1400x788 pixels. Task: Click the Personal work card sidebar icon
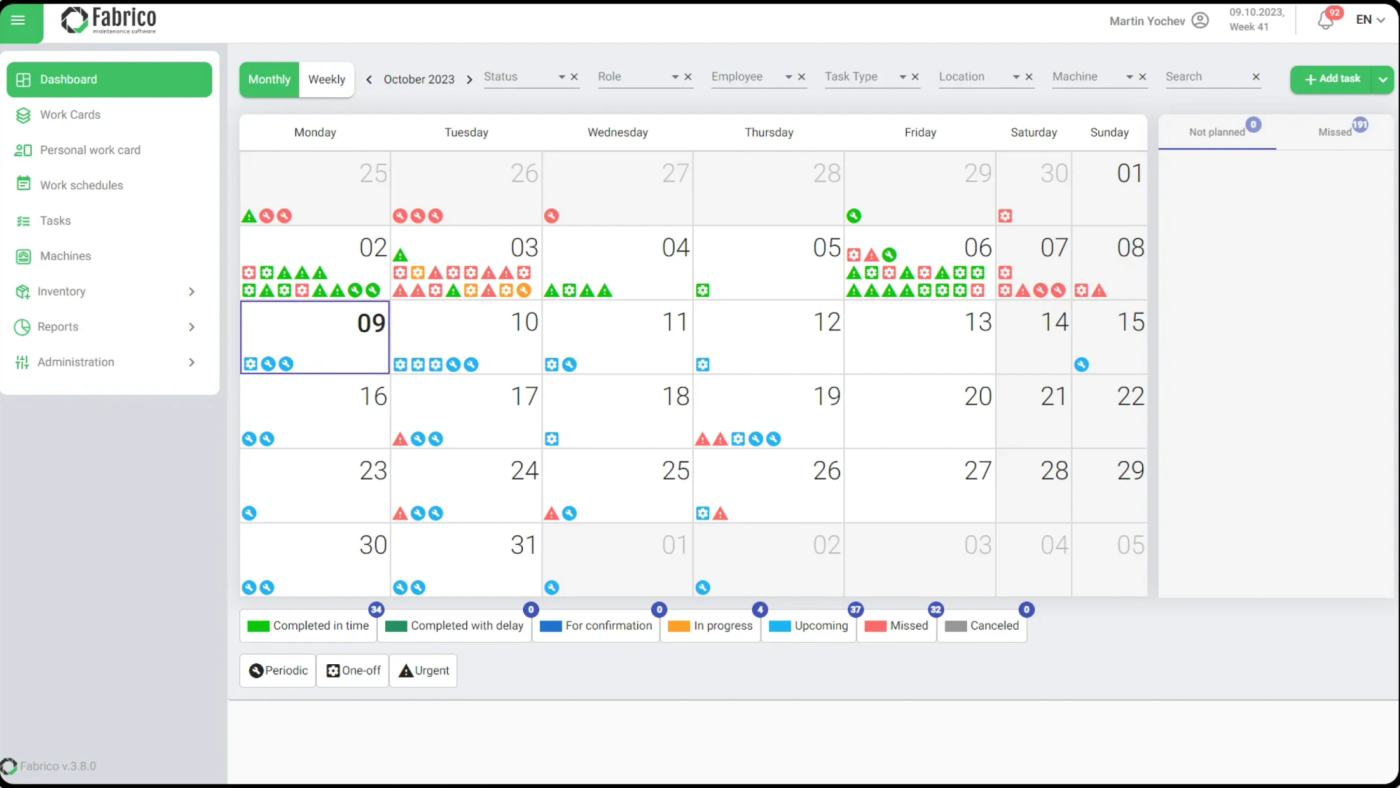[x=23, y=150]
